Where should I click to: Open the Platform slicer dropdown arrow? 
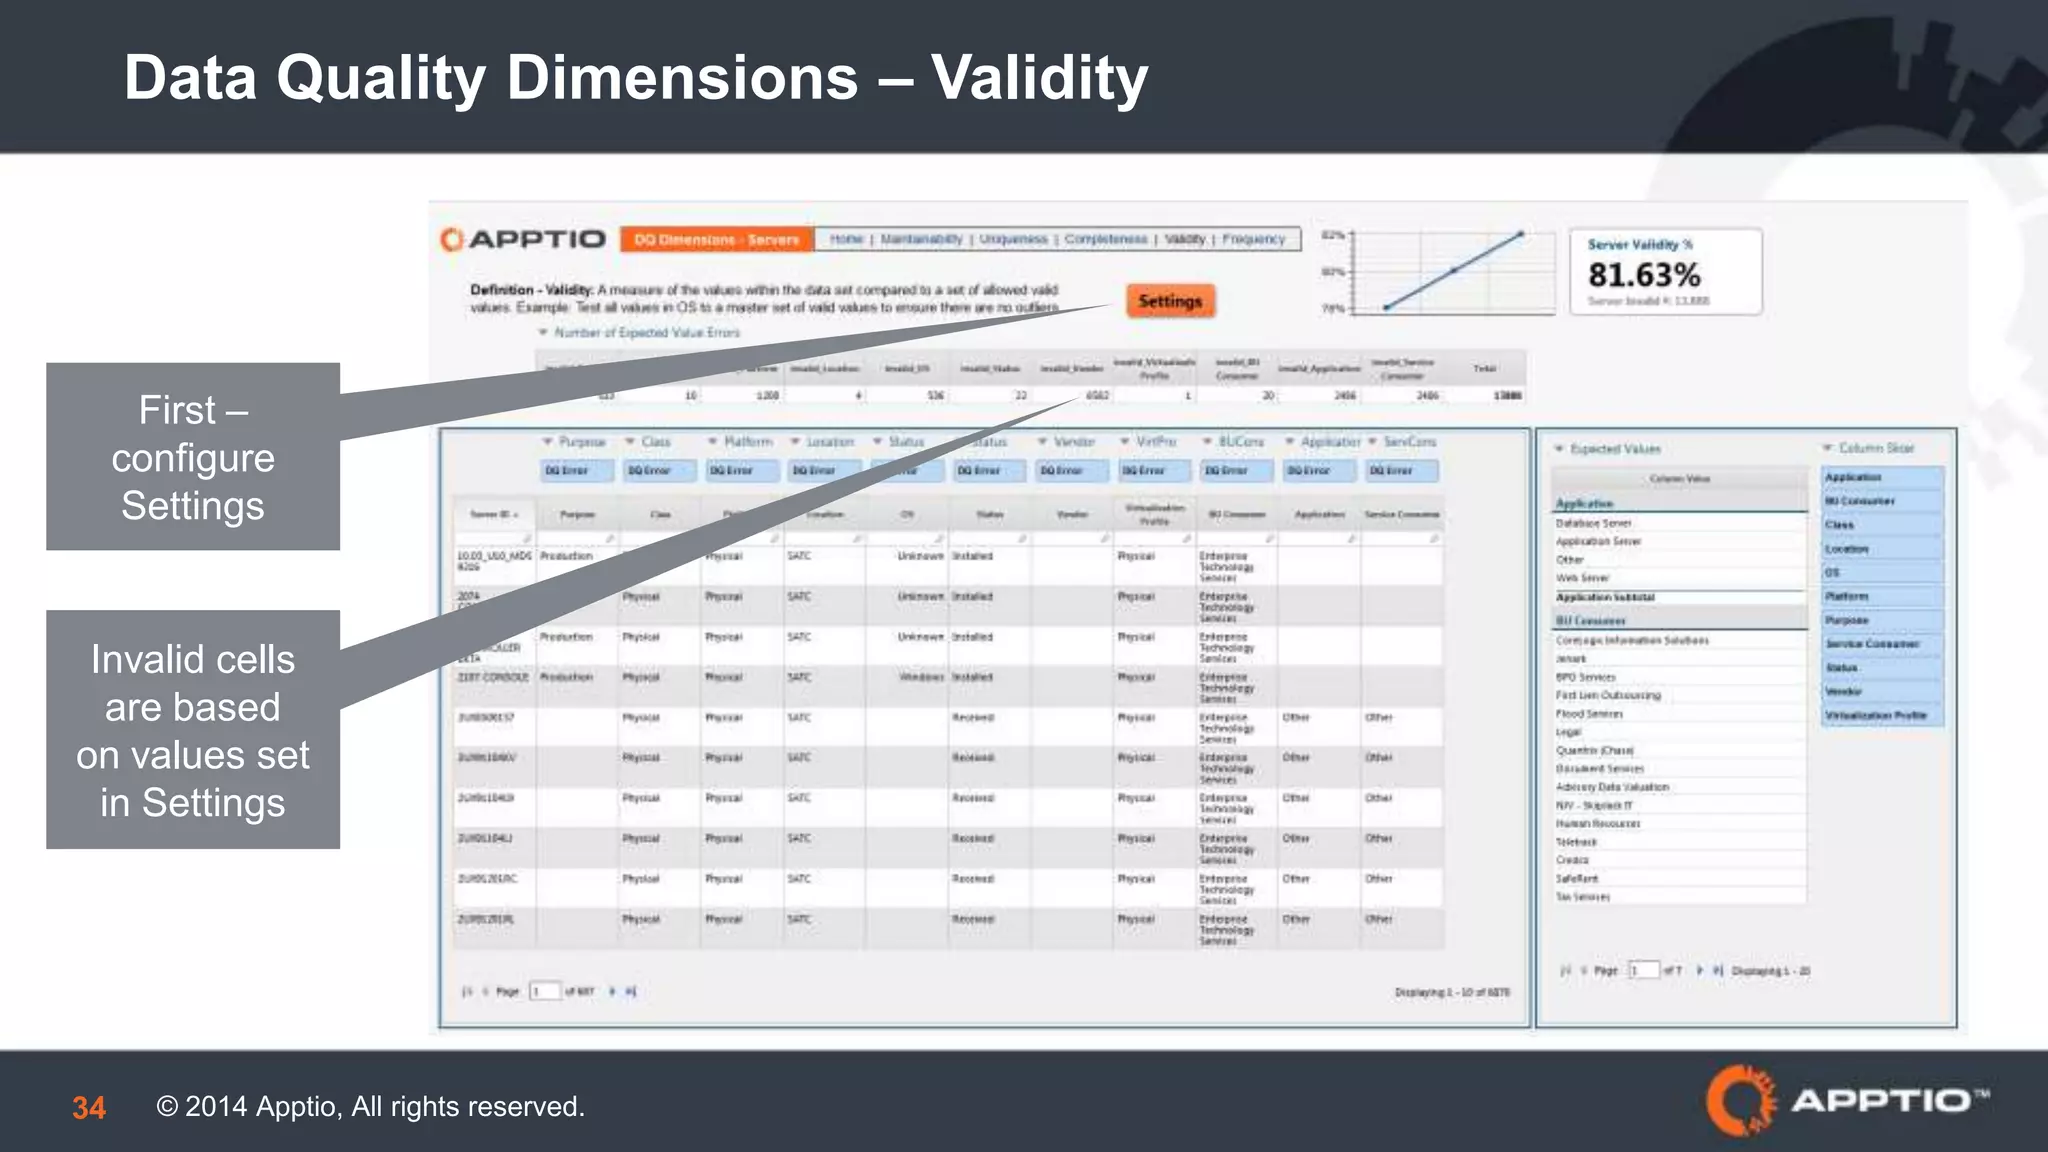point(713,441)
